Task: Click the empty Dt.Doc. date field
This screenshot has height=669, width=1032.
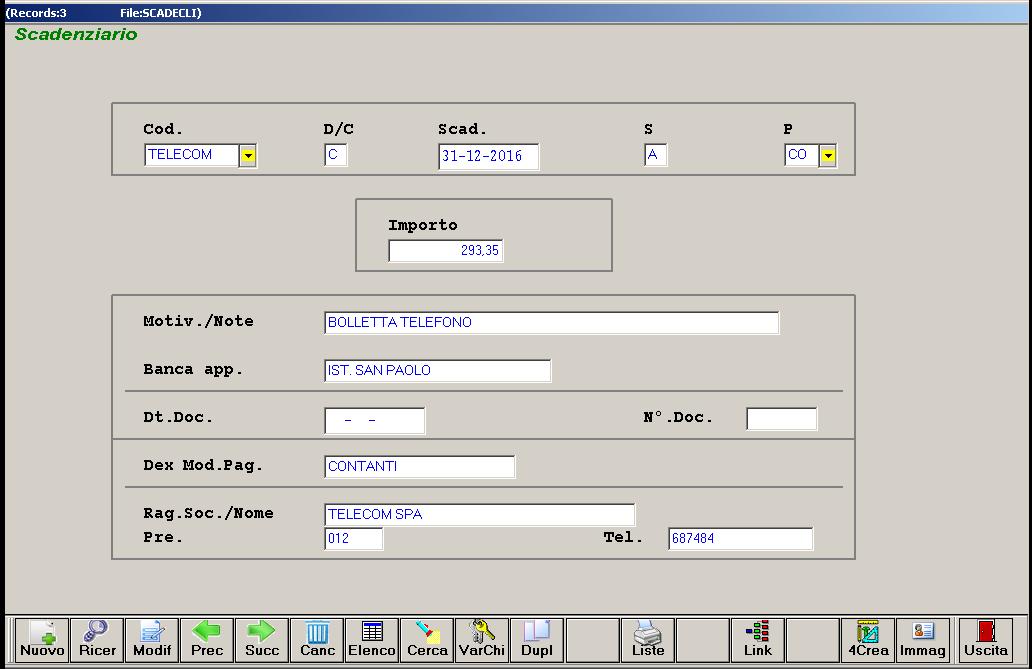Action: click(x=374, y=421)
